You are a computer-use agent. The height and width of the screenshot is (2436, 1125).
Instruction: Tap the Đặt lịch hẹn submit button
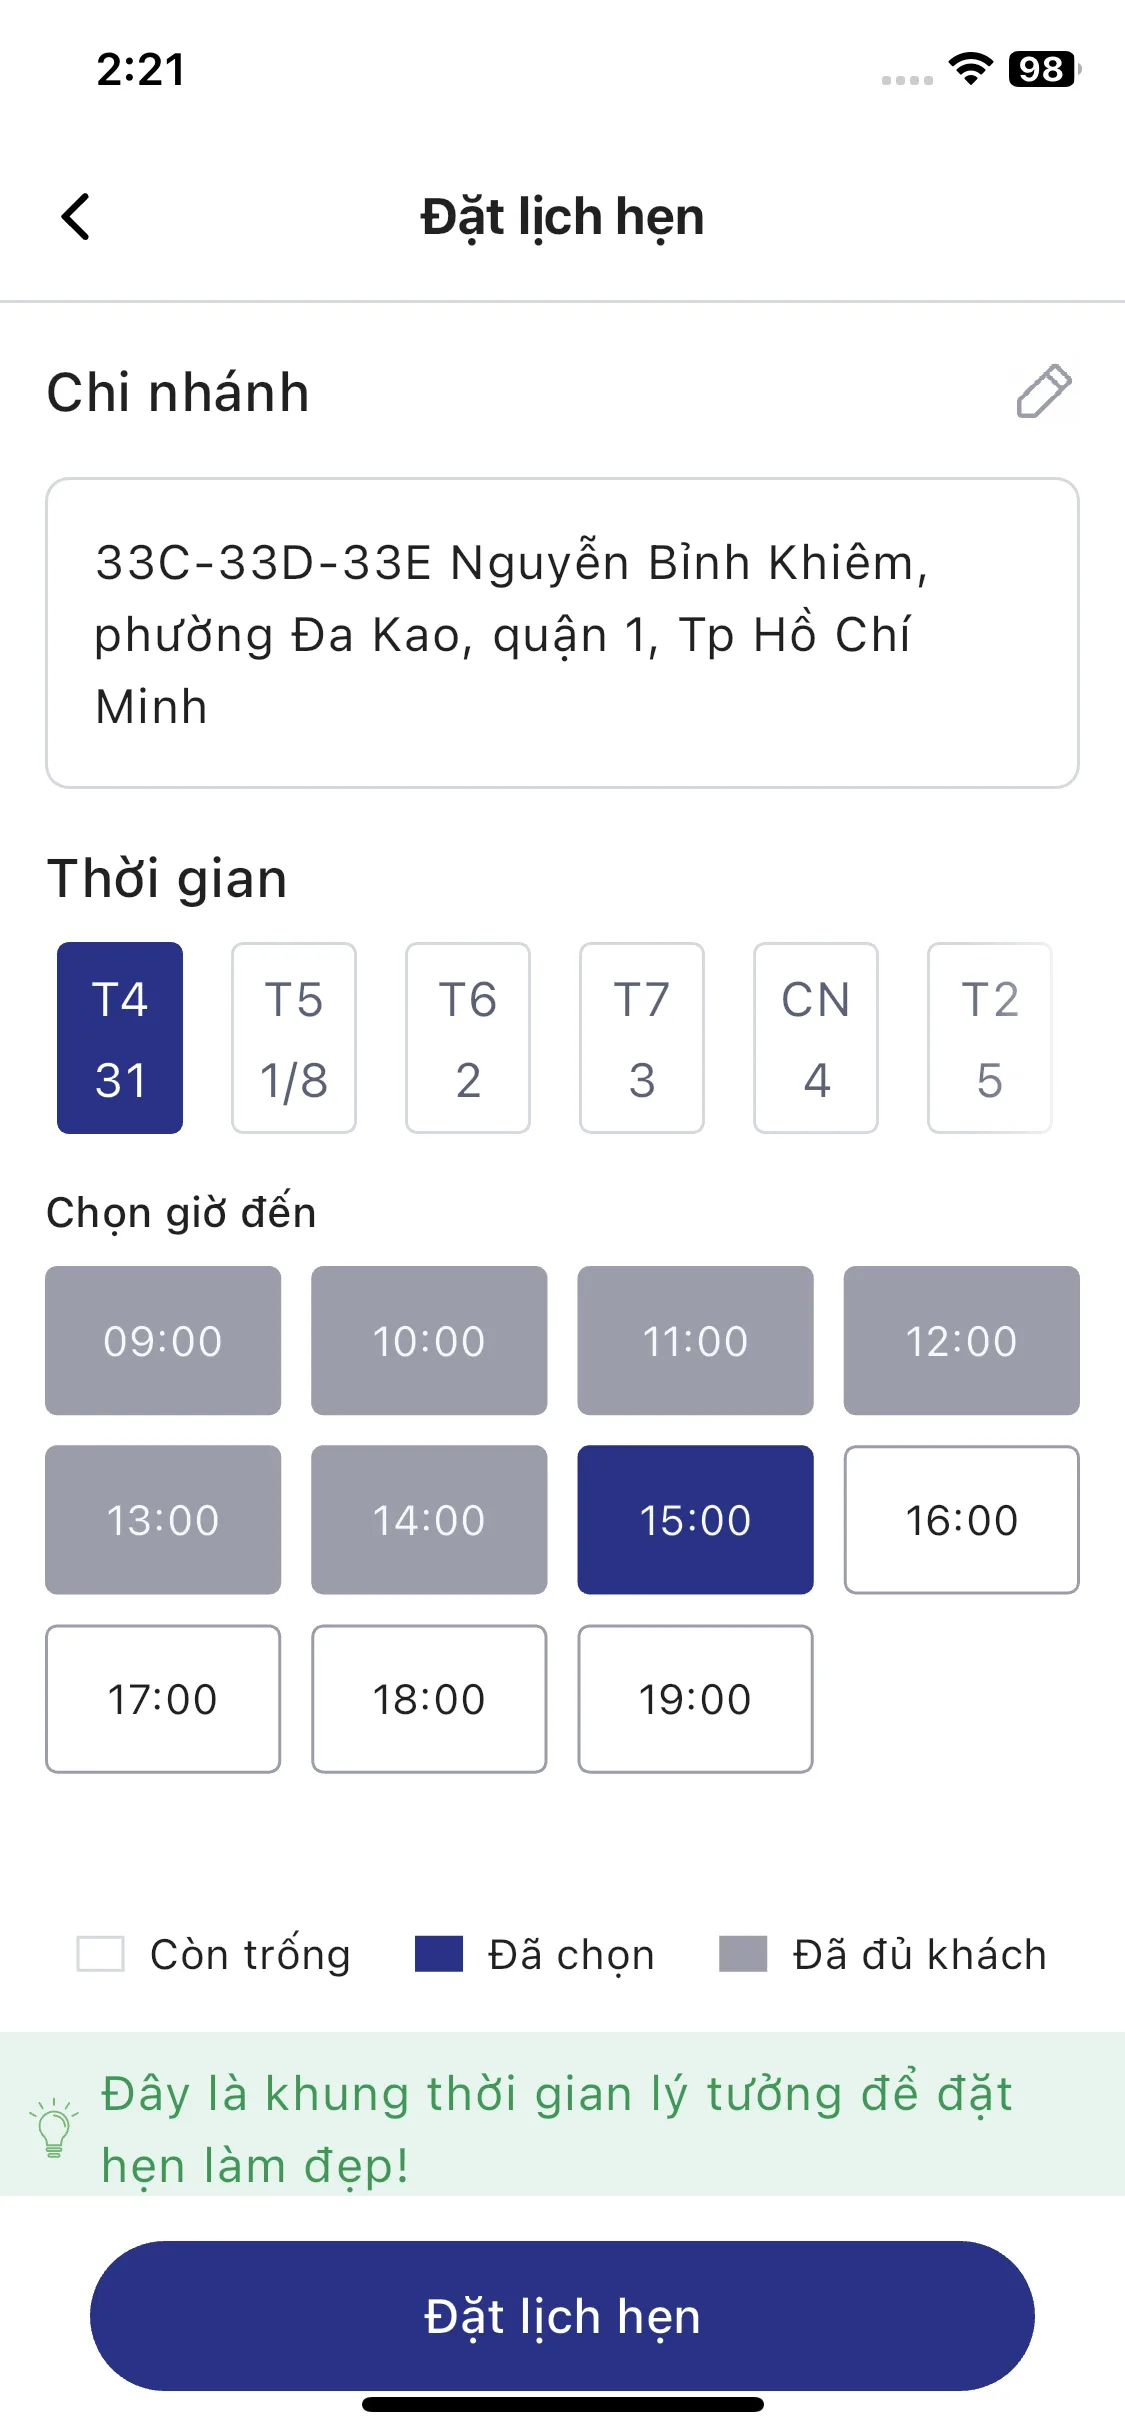click(x=562, y=2316)
